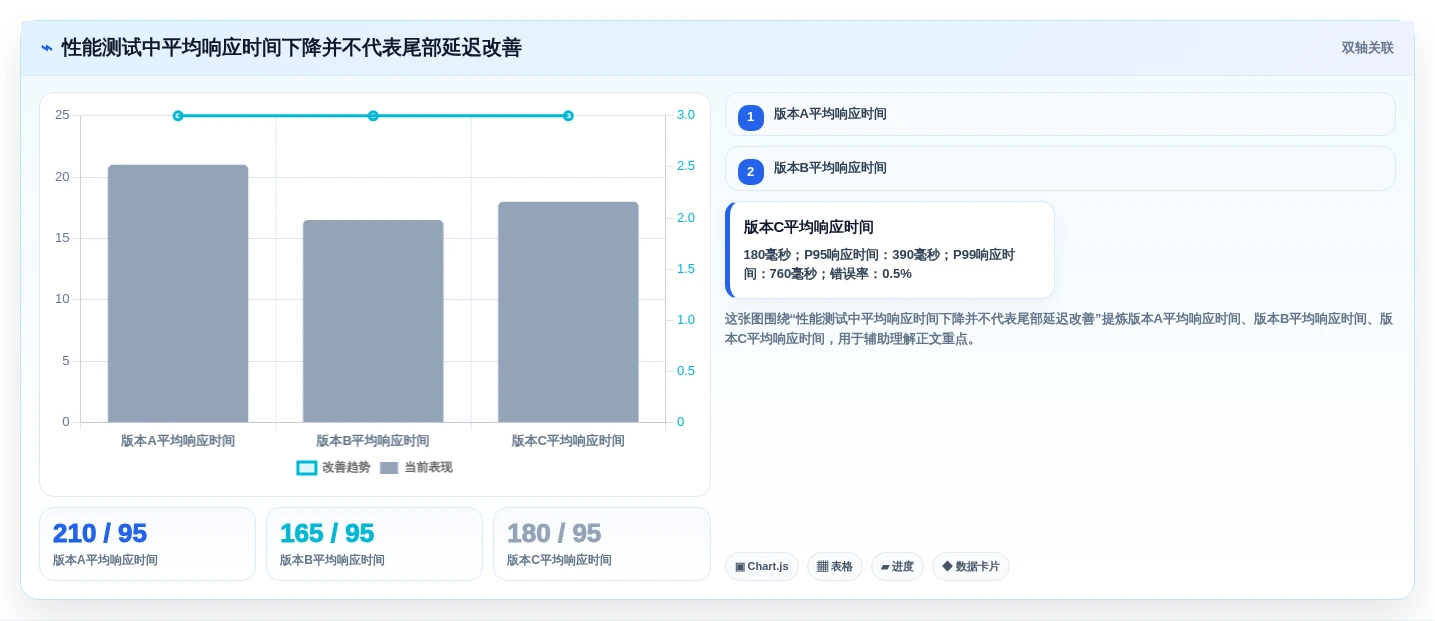This screenshot has height=621, width=1435.
Task: Toggle the 改善趋势 legend entry
Action: [333, 467]
